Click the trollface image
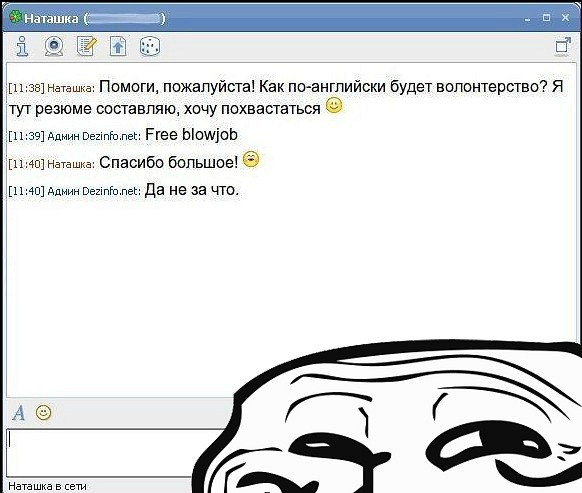Viewport: 582px width, 493px height. click(x=387, y=417)
